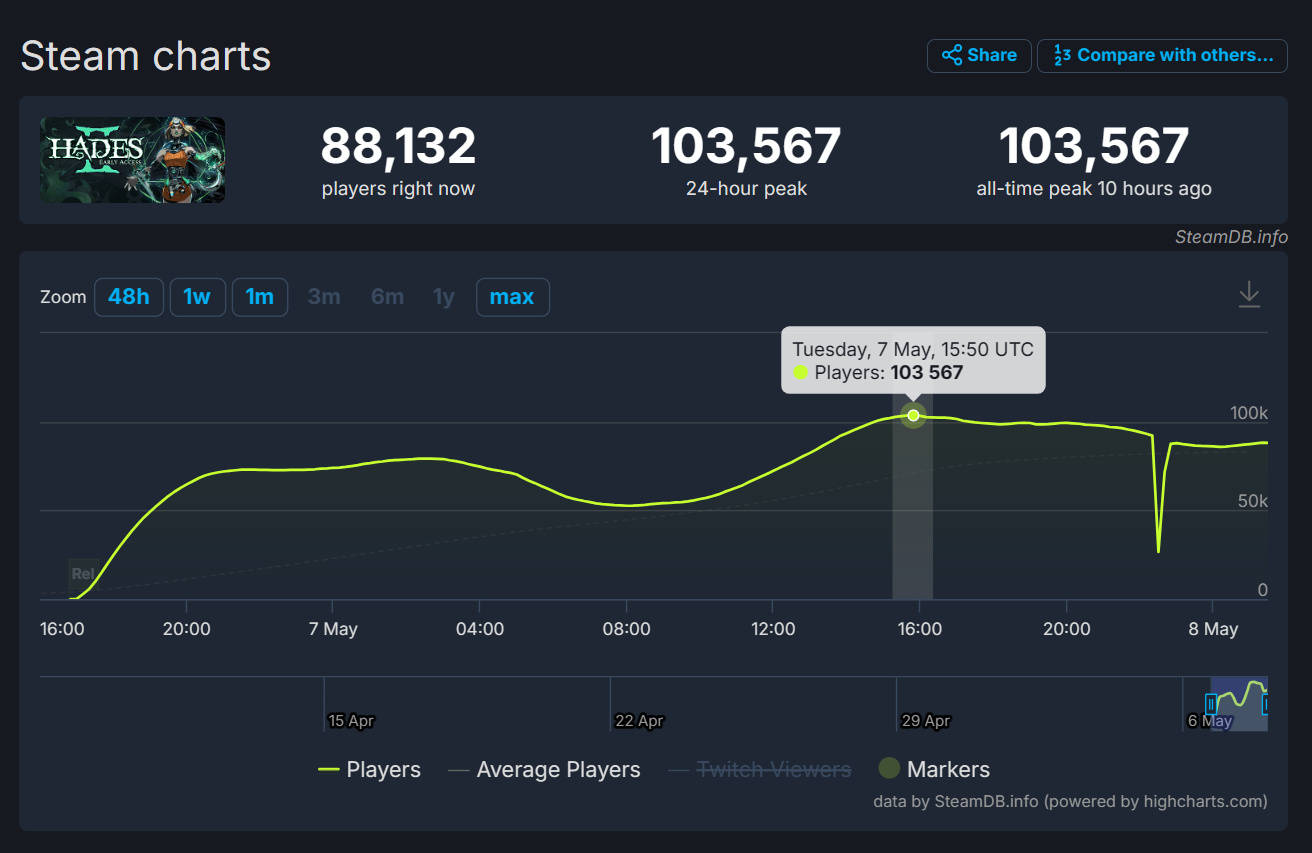Viewport: 1312px width, 853px height.
Task: Click the Rel release marker on chart
Action: [83, 575]
